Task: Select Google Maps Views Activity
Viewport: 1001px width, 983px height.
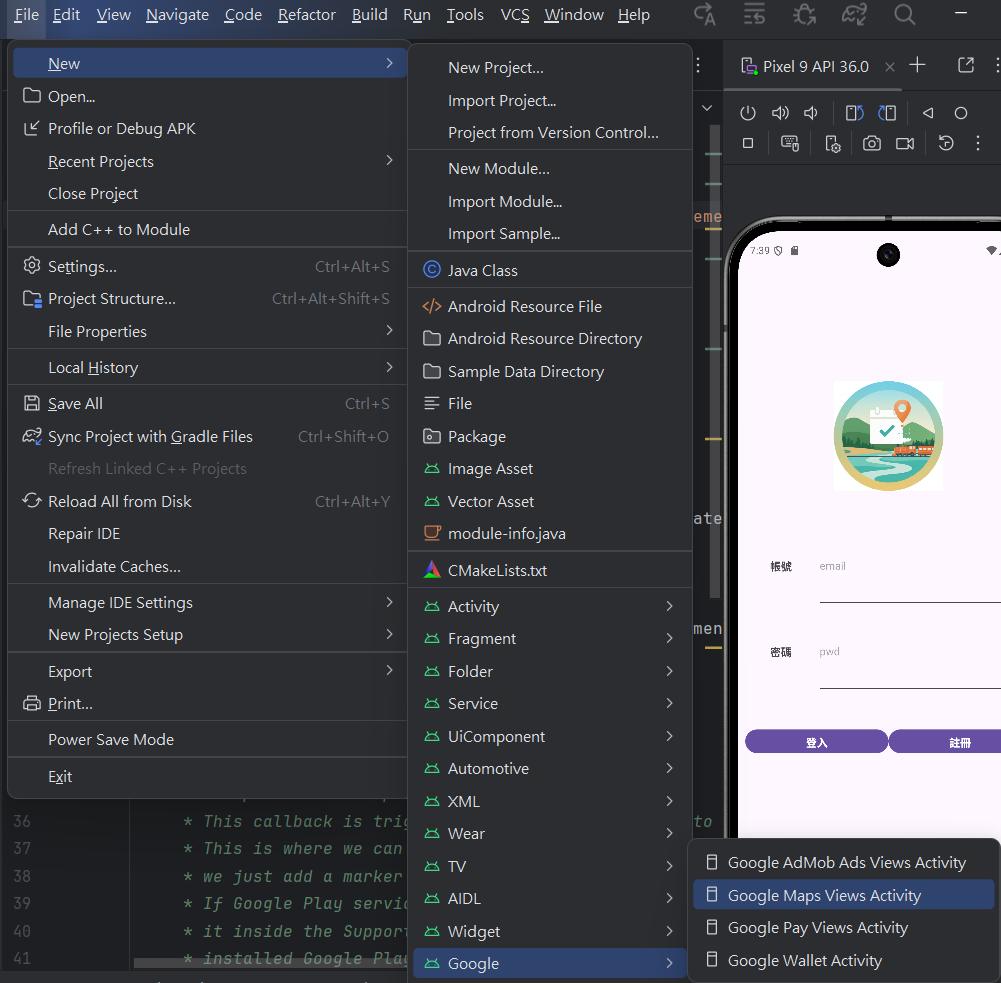Action: click(x=843, y=895)
